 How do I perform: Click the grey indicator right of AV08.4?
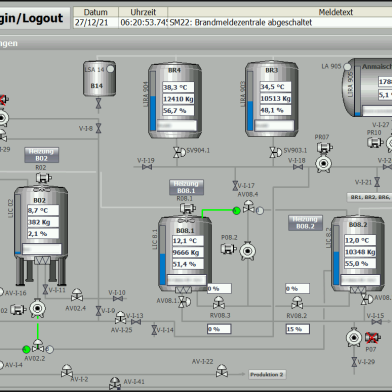pos(260,211)
